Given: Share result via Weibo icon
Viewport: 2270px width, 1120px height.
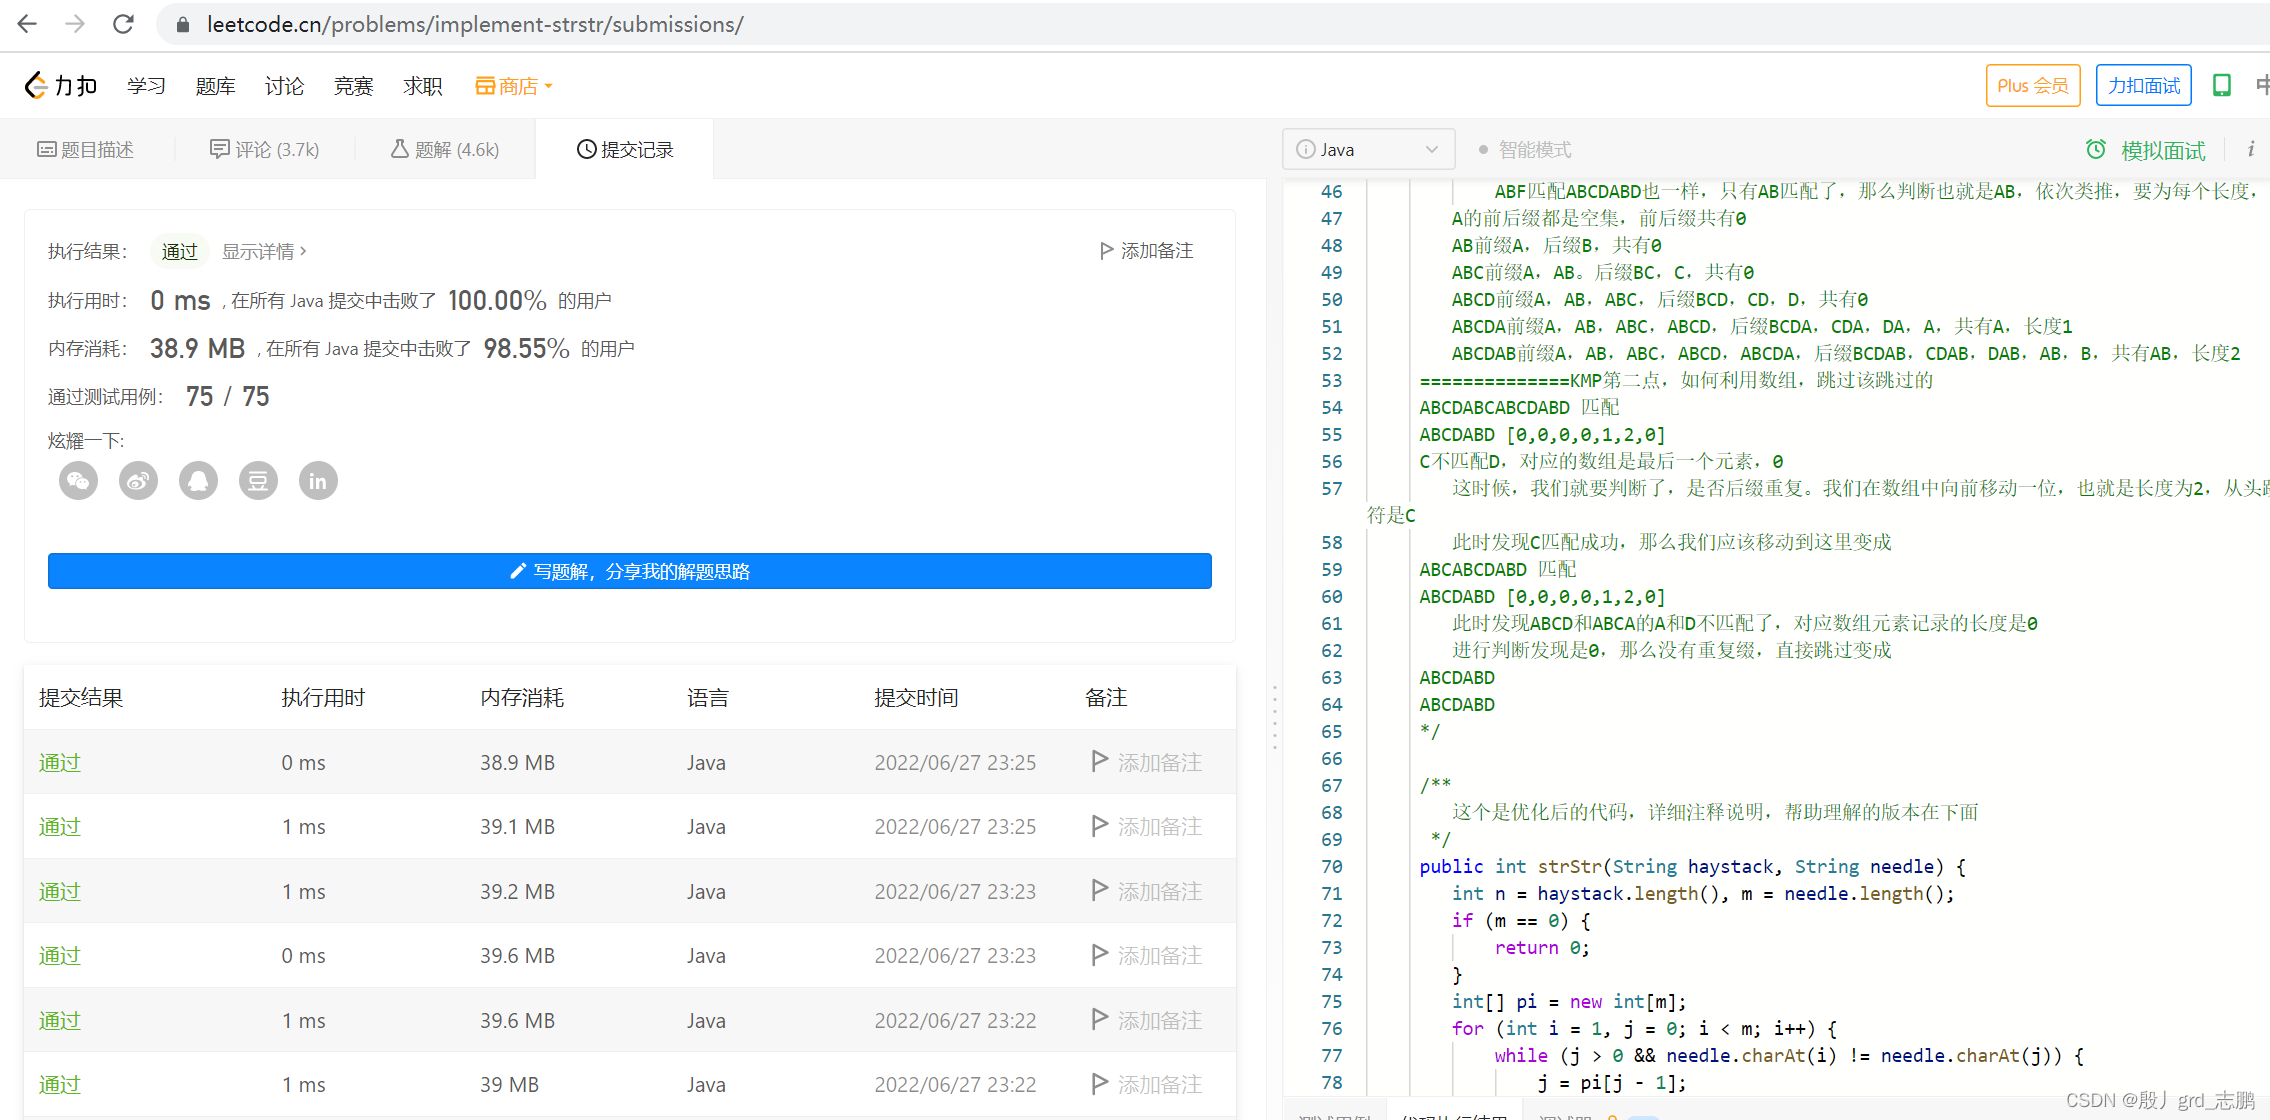Looking at the screenshot, I should coord(138,481).
